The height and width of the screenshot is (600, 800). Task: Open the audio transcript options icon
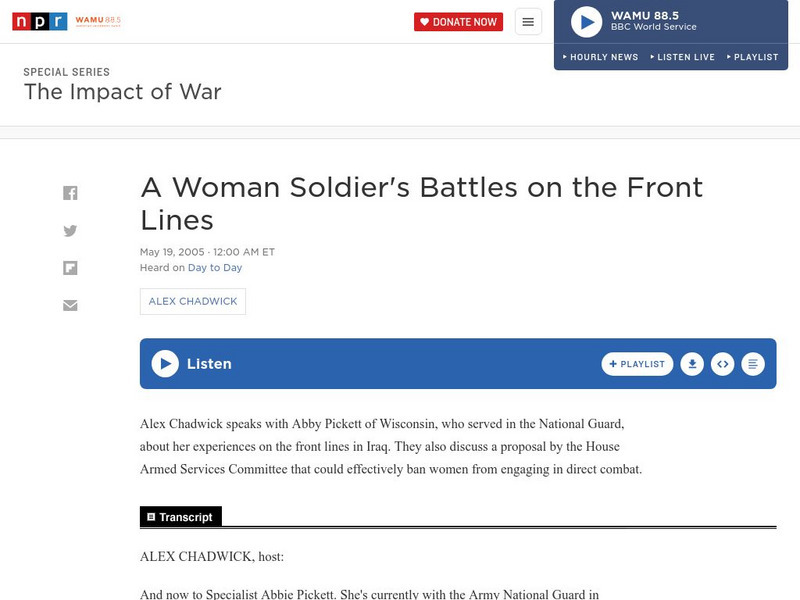[x=753, y=364]
